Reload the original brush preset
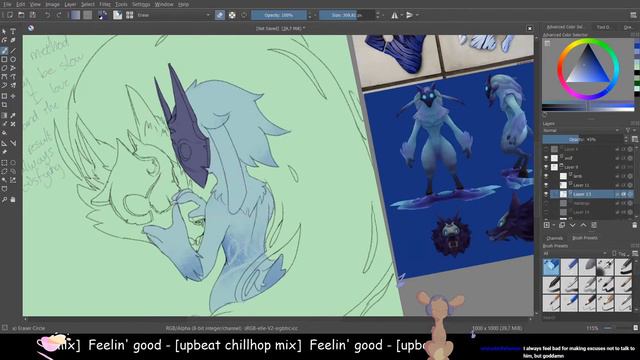Image resolution: width=640 pixels, height=360 pixels. [x=244, y=15]
